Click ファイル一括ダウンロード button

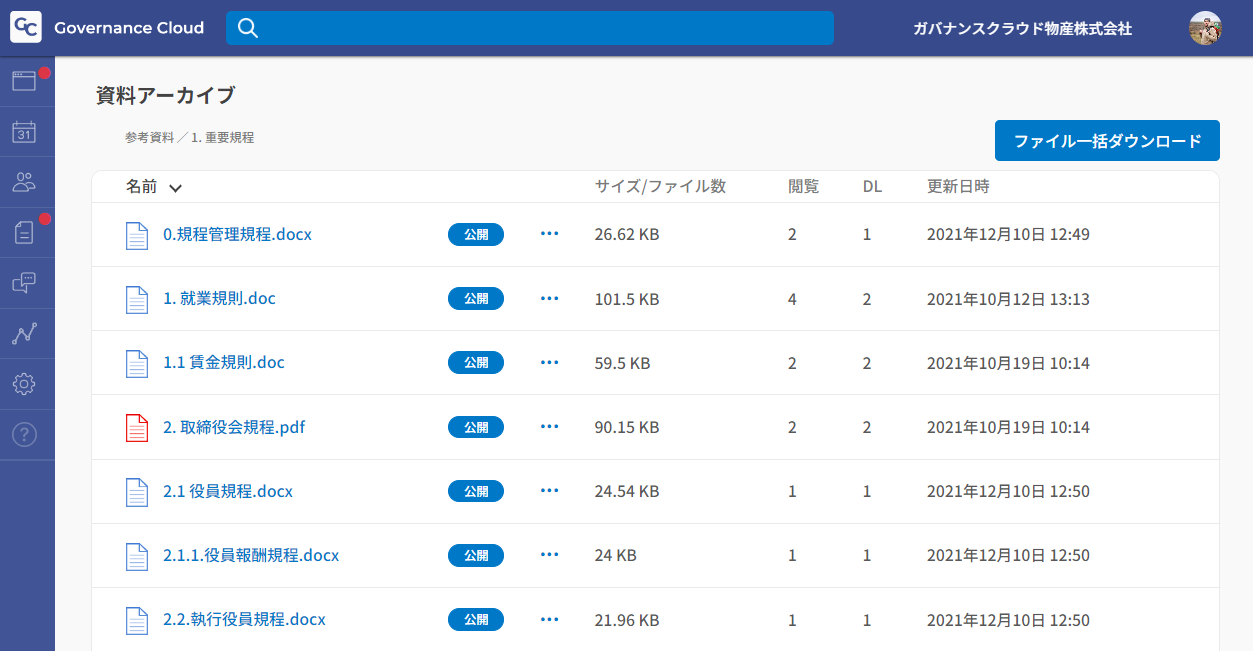click(x=1107, y=141)
